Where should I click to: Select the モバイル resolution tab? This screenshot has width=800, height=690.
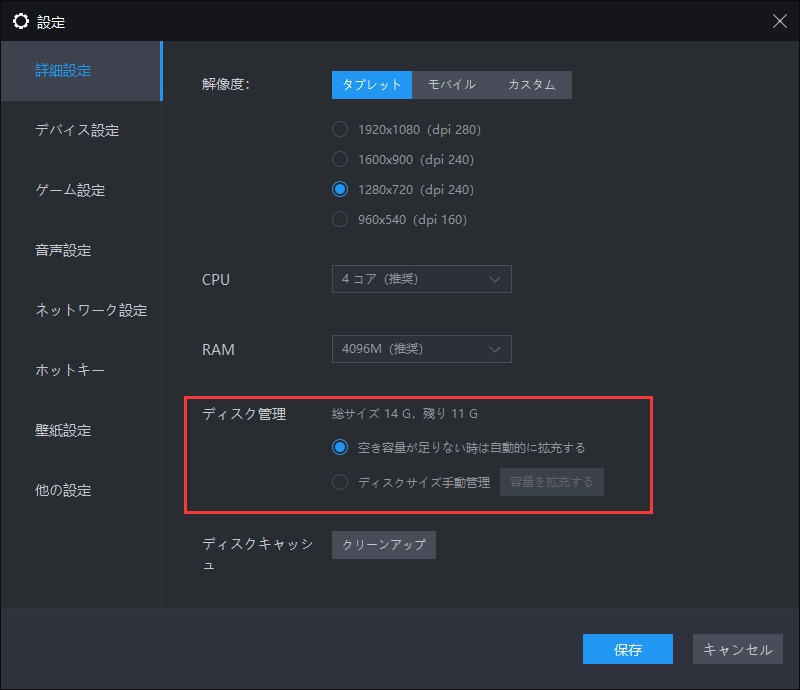pos(452,85)
